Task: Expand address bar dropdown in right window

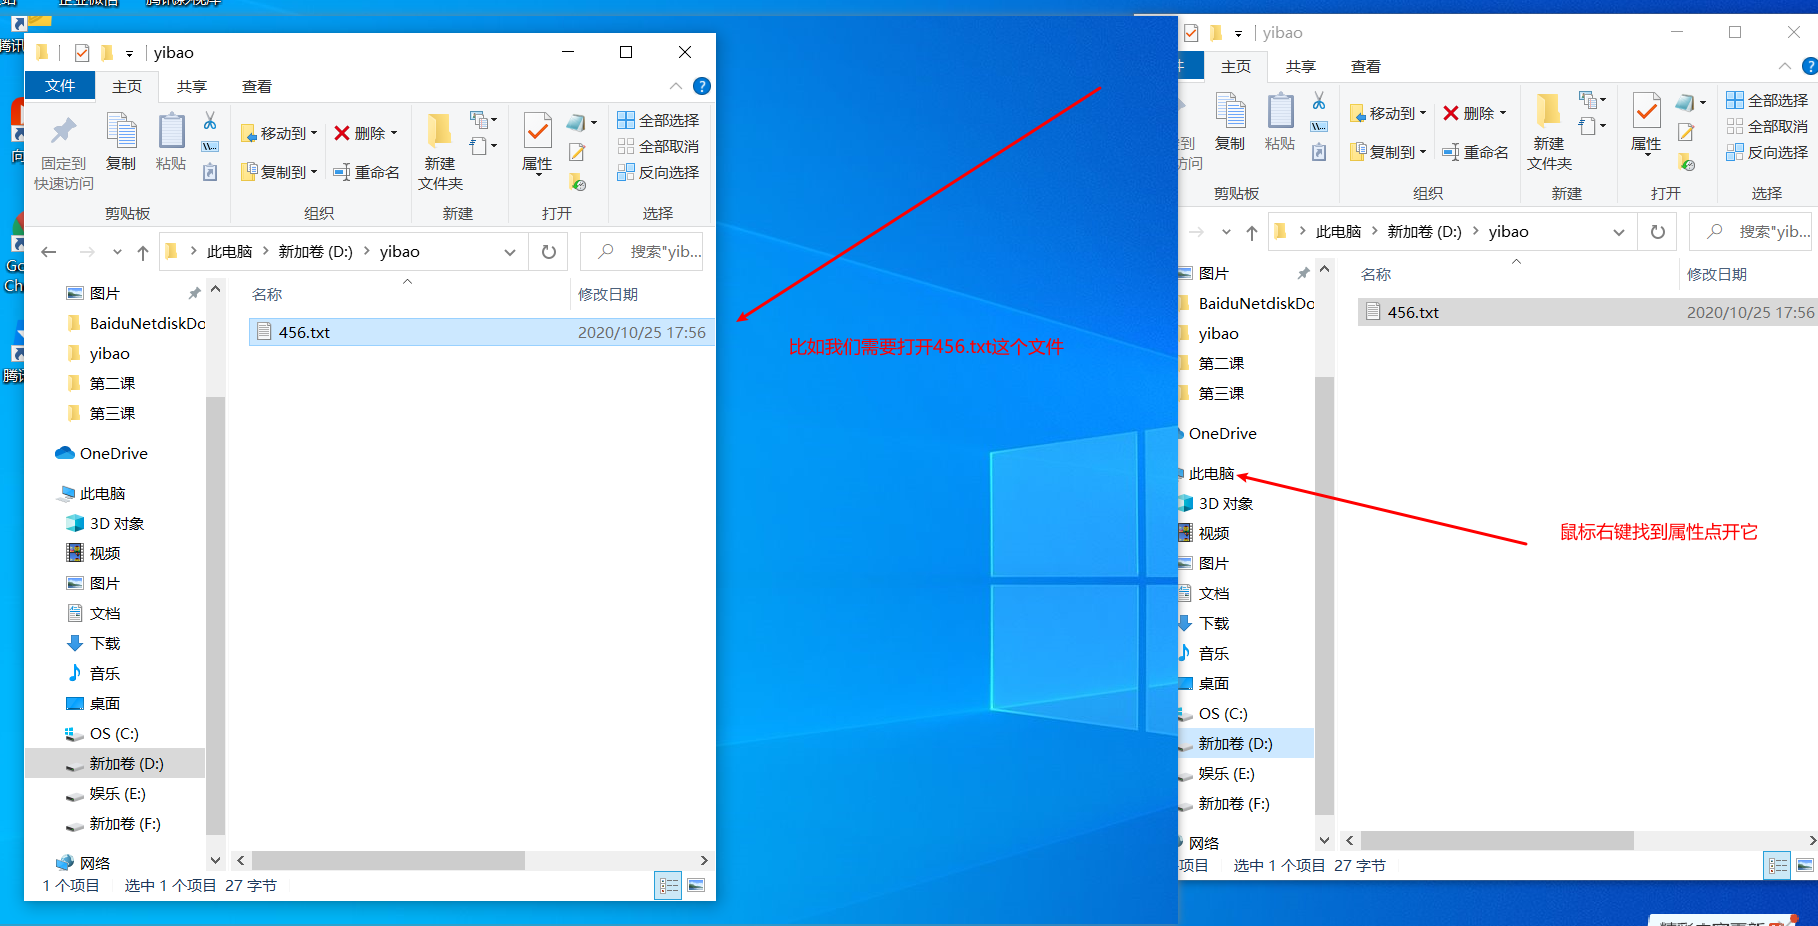Action: (x=1619, y=232)
